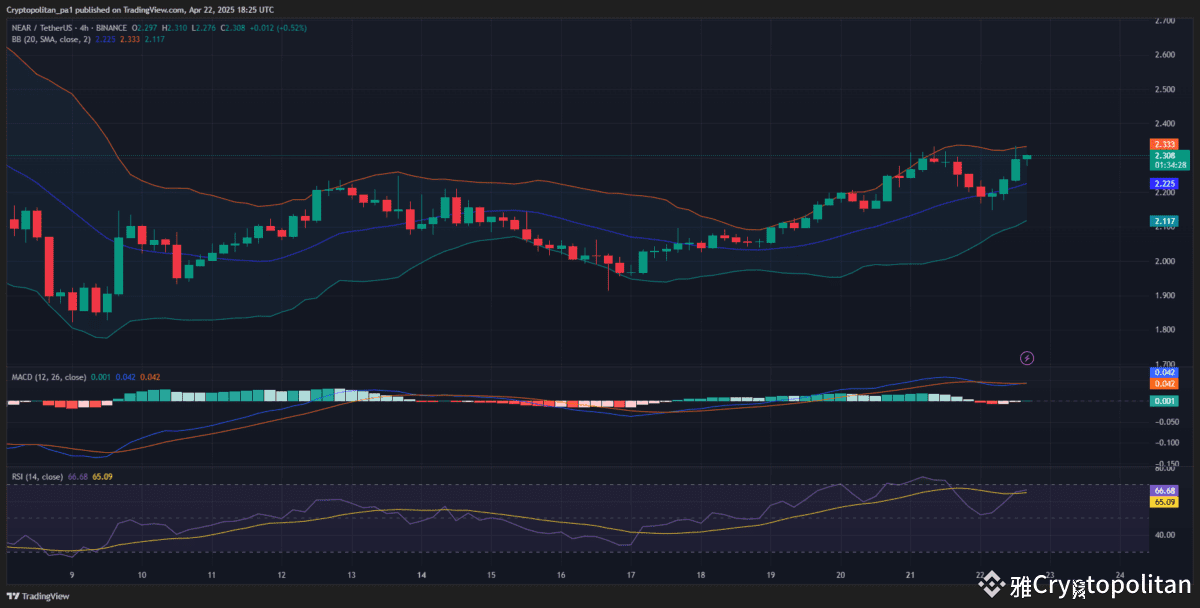Viewport: 1200px width, 608px height.
Task: Click the purple lightning event icon
Action: (1026, 357)
